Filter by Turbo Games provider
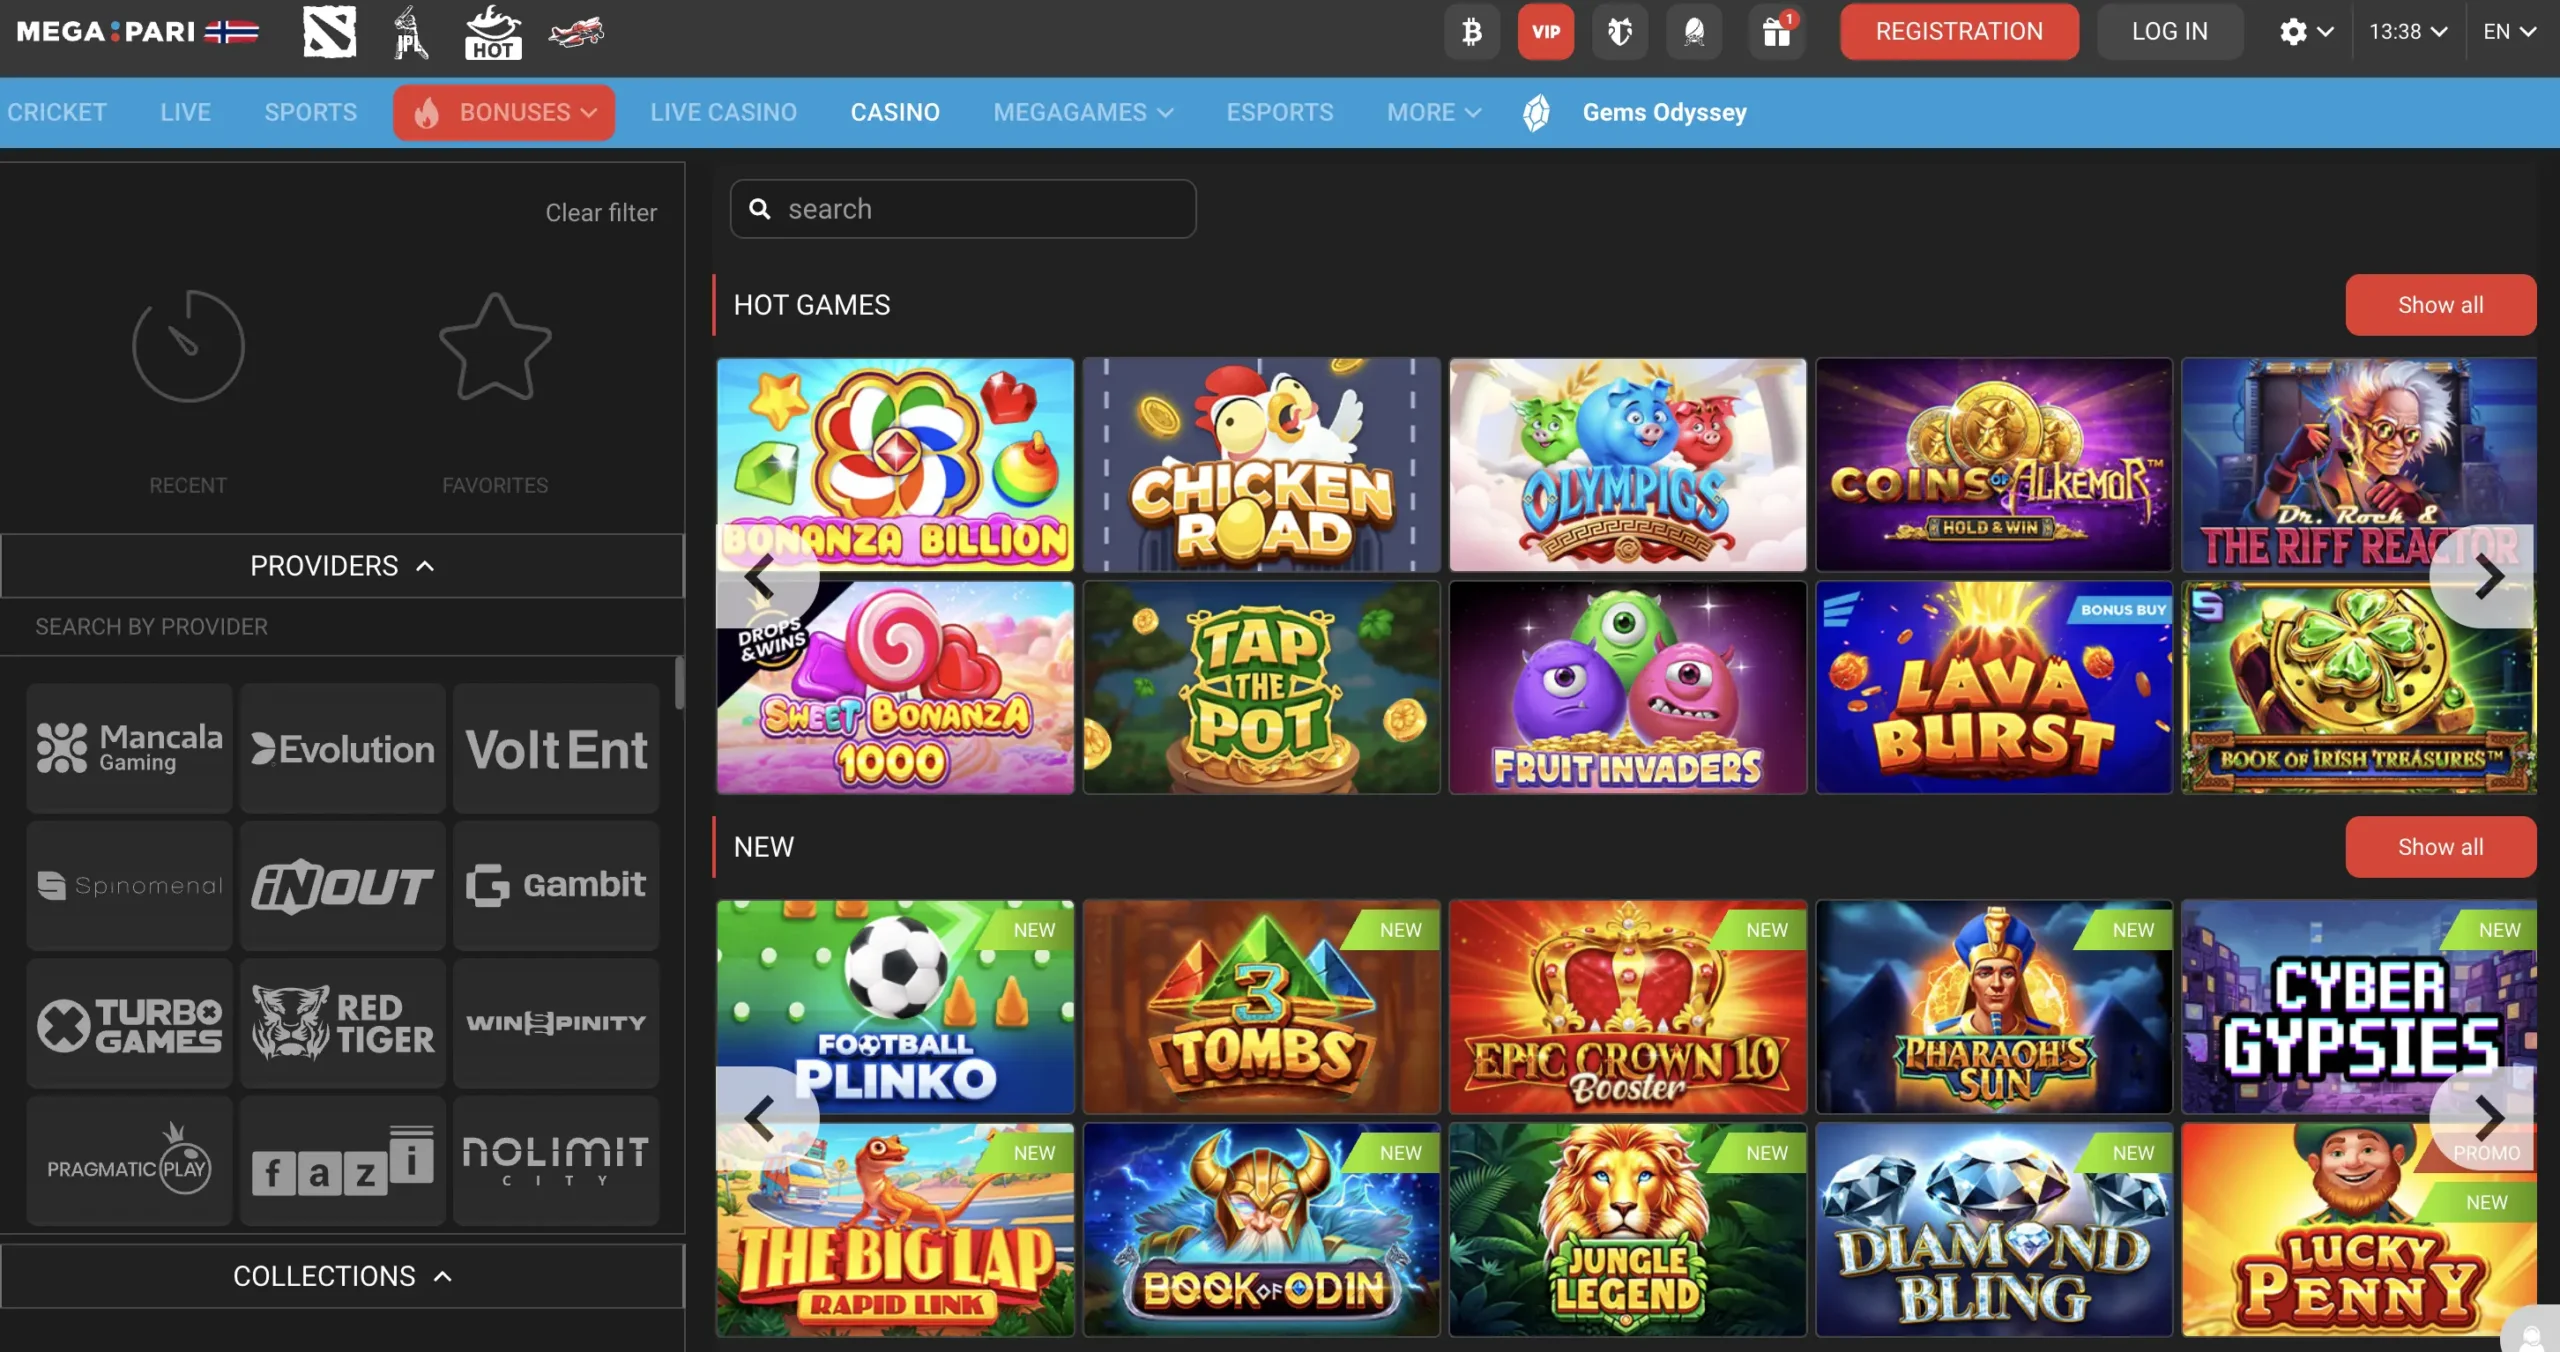2560x1352 pixels. pos(130,1023)
